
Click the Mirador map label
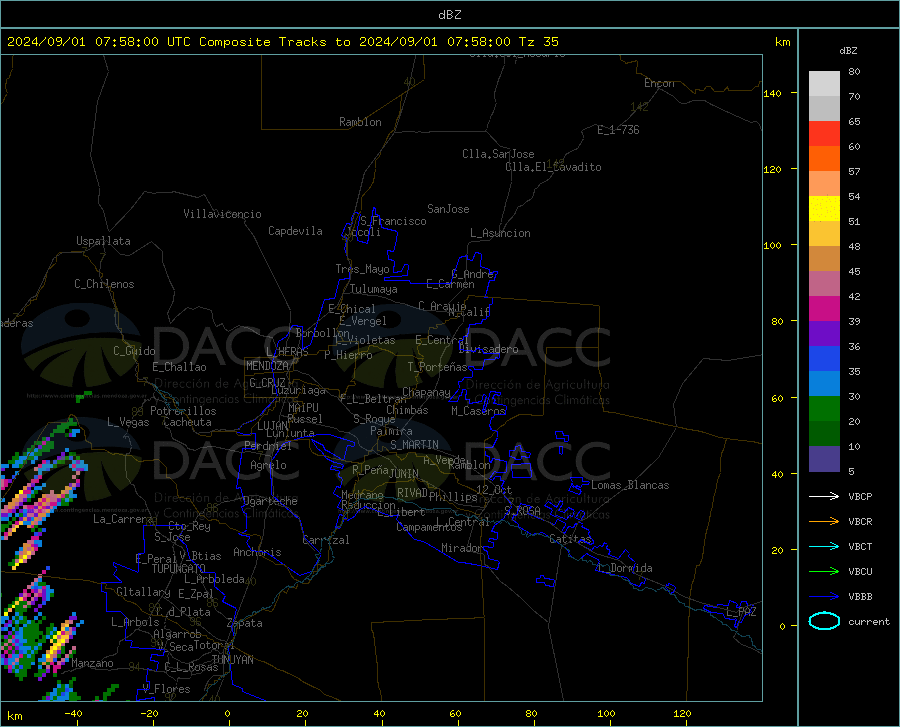click(462, 548)
